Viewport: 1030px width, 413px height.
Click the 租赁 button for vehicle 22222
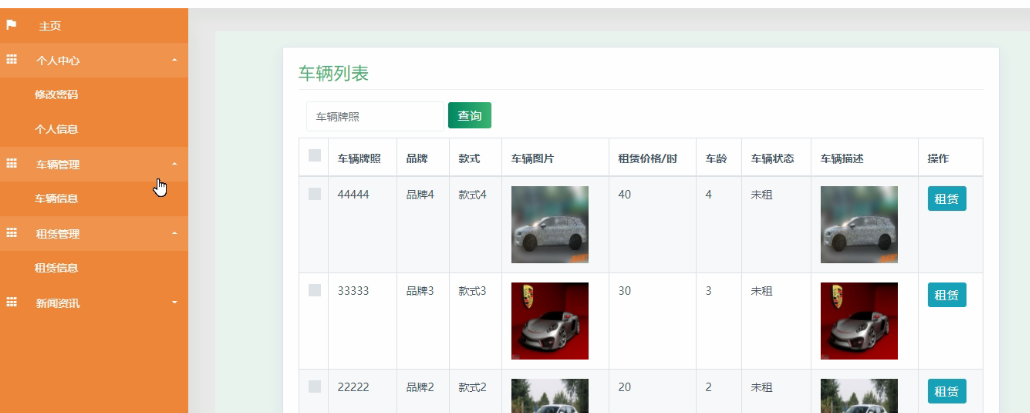click(947, 391)
